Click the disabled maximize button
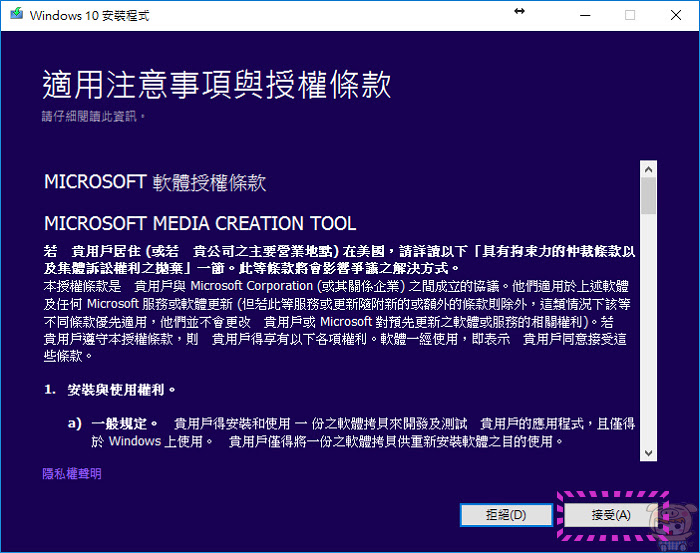700x553 pixels. [x=630, y=15]
